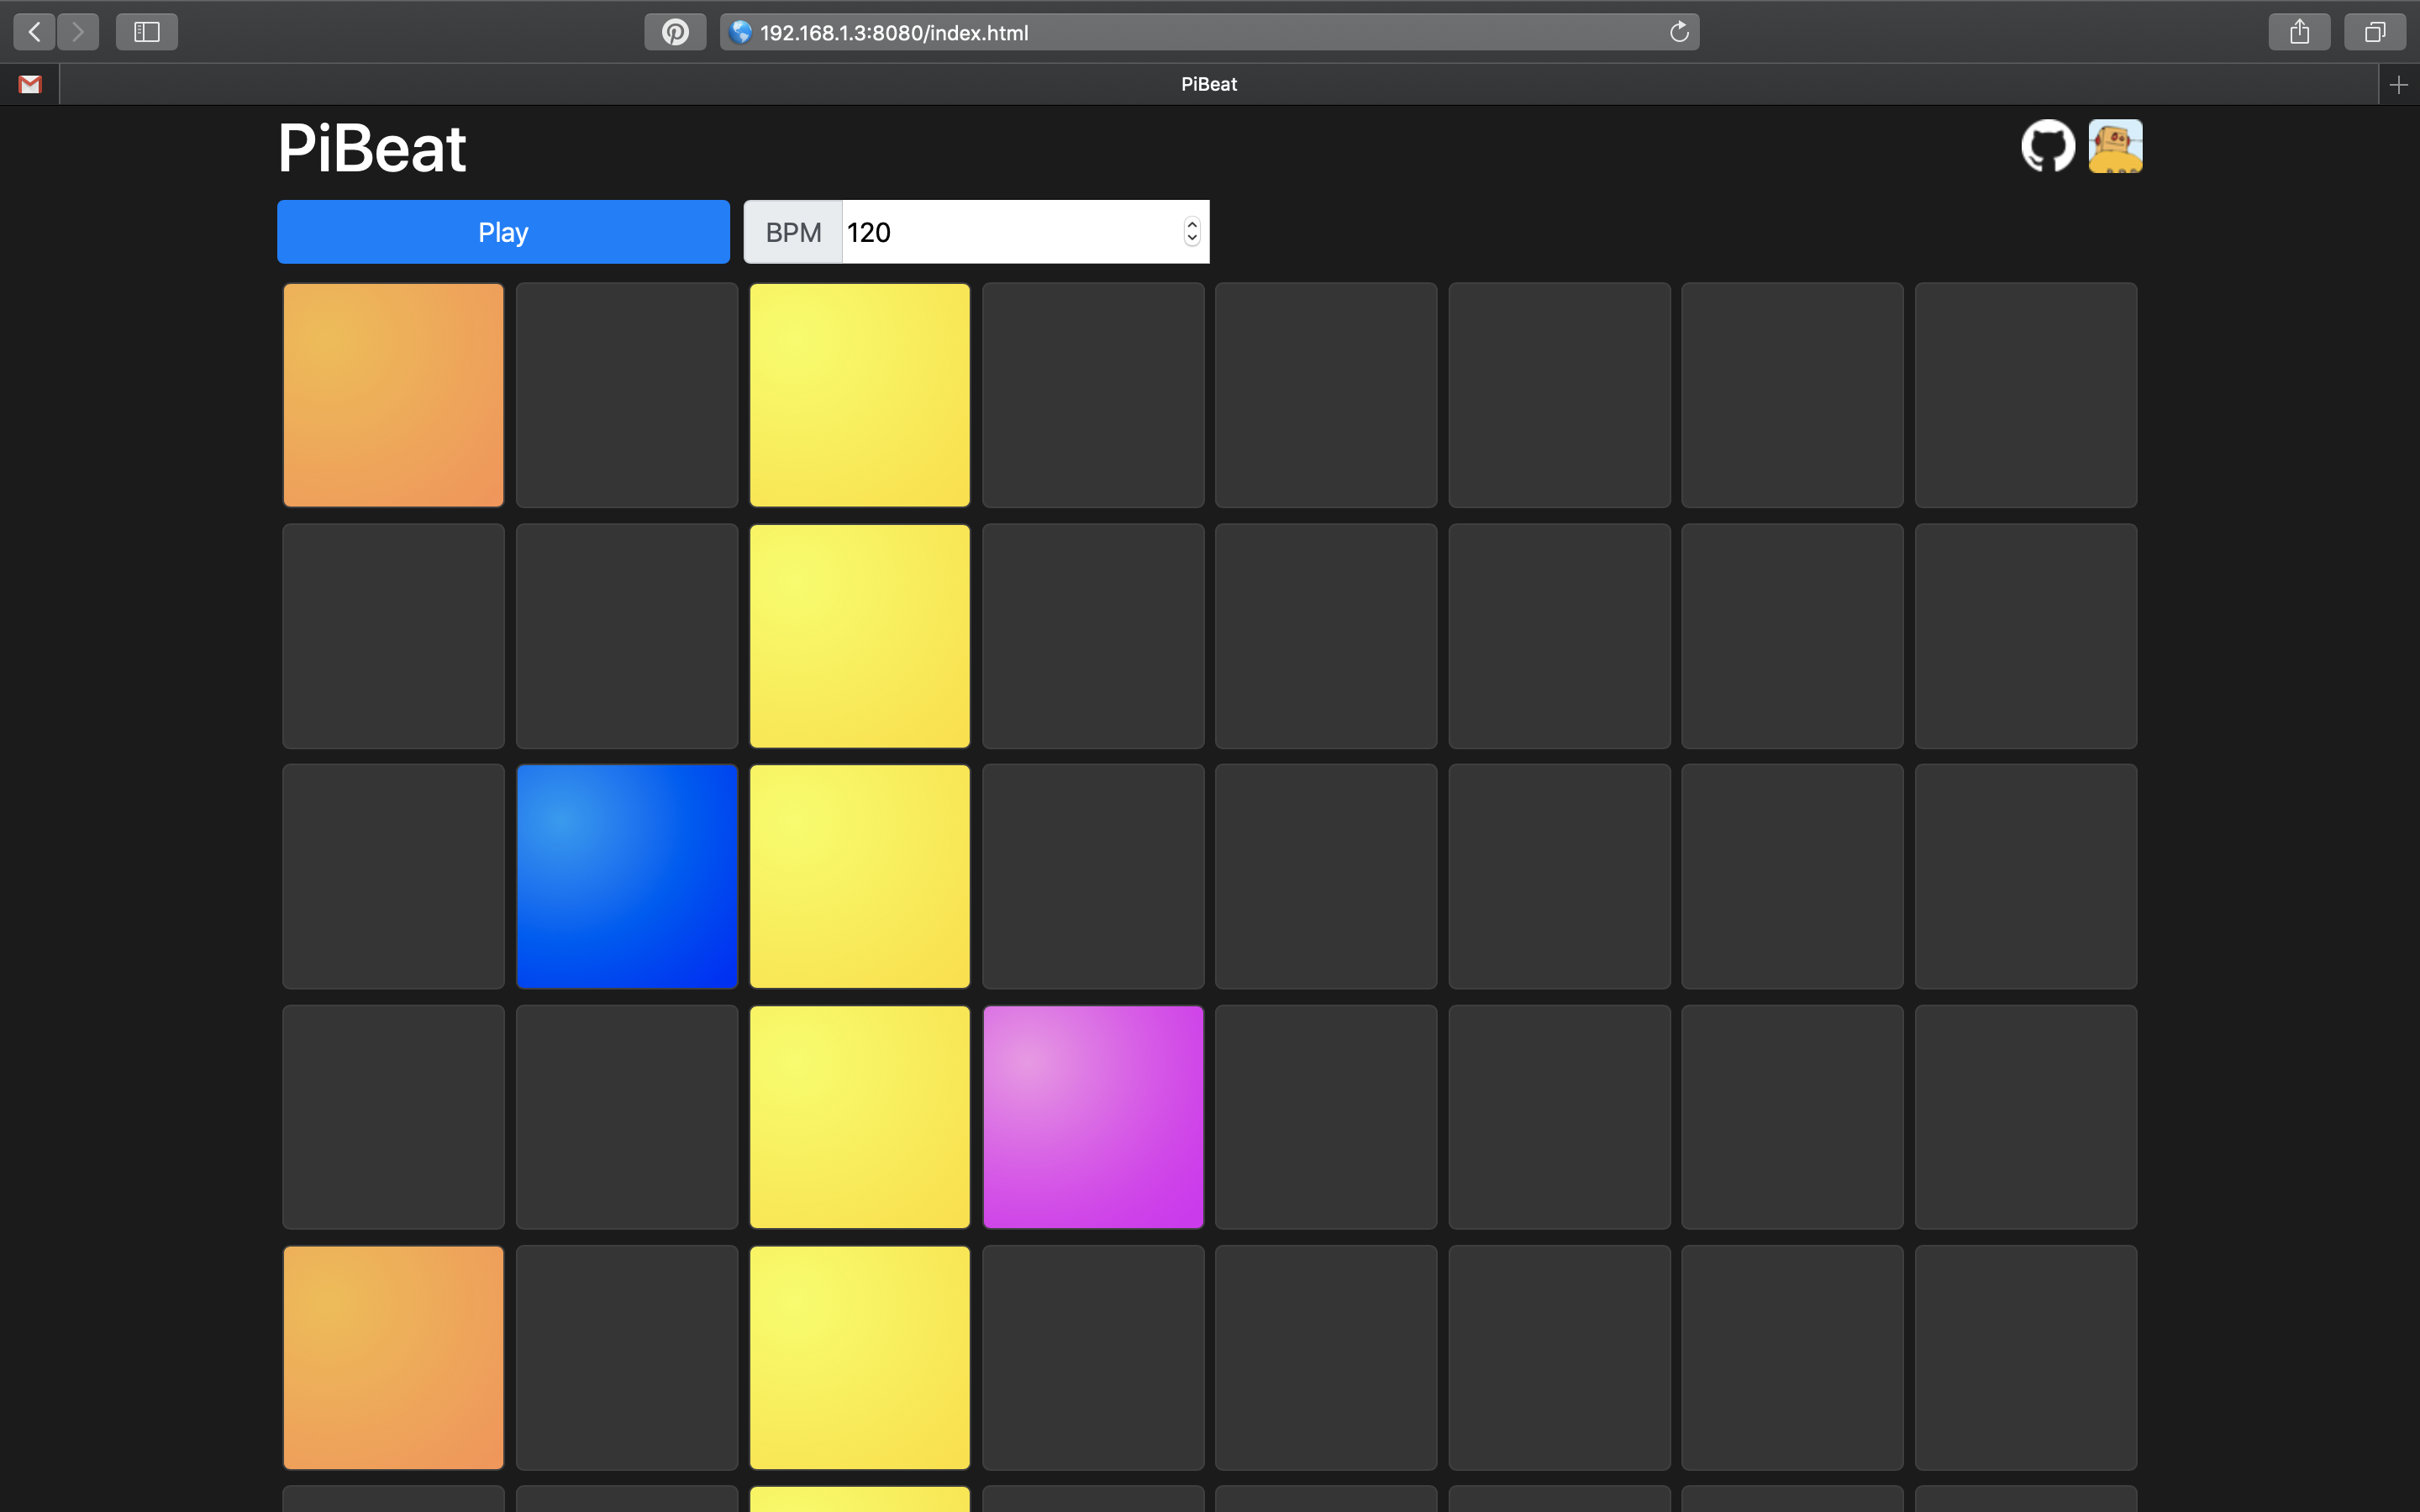Start playback with the Play button
Viewport: 2420px width, 1512px height.
503,231
